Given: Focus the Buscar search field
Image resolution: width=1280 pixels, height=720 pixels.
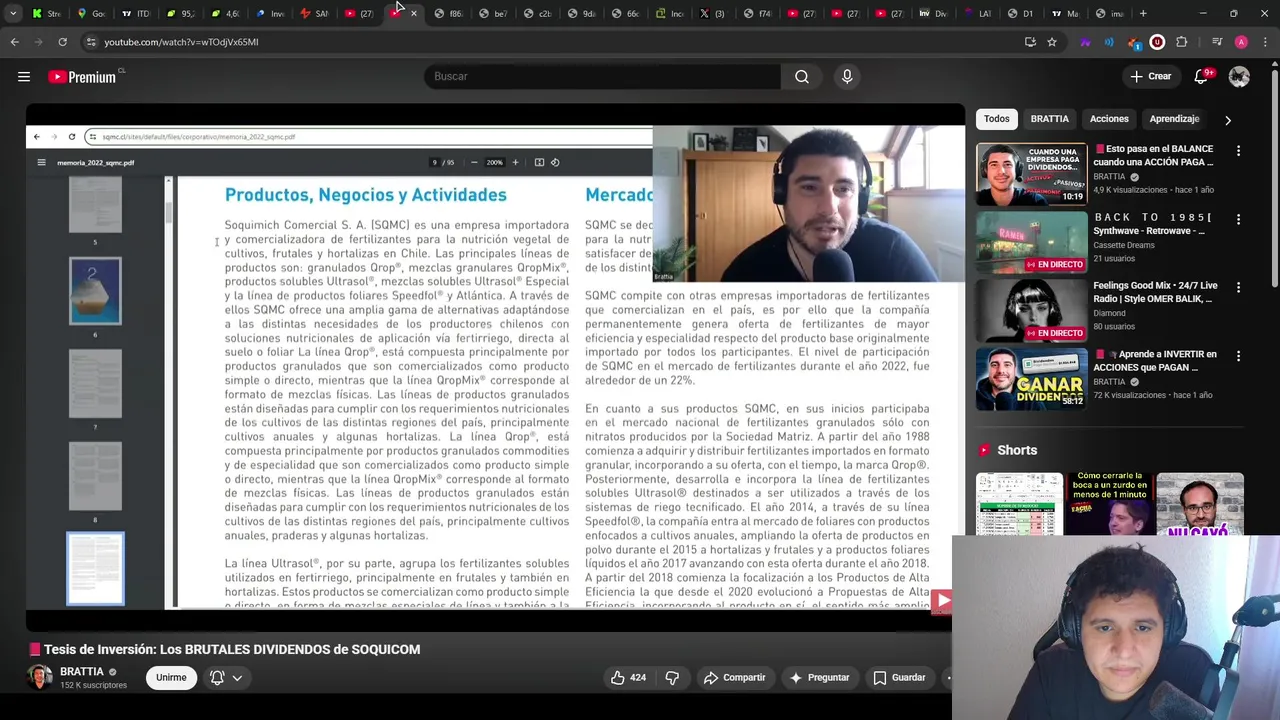Looking at the screenshot, I should [602, 77].
